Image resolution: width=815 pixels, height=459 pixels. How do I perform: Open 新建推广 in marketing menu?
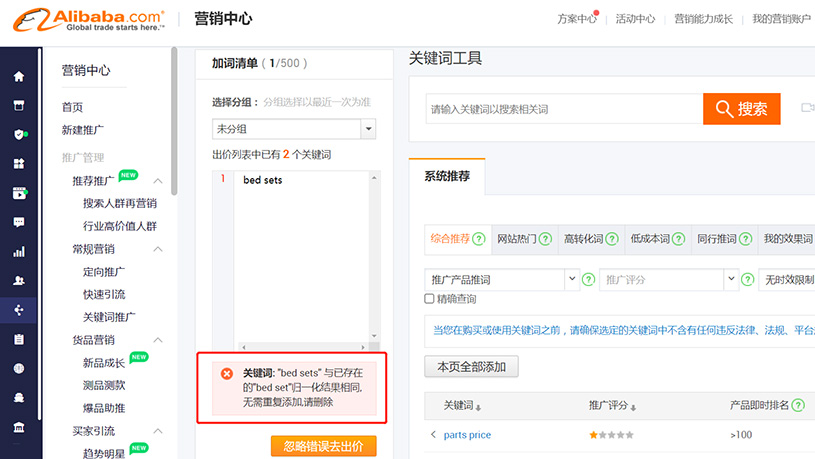83,130
